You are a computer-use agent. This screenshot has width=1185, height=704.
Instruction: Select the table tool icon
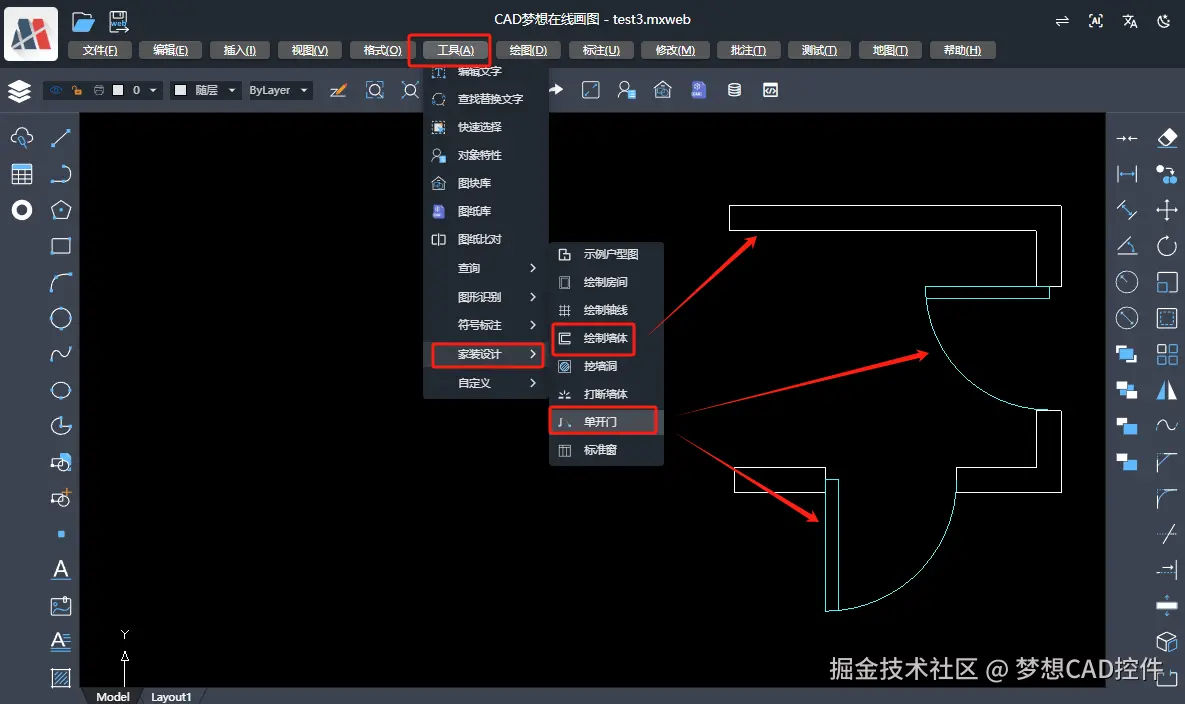point(21,174)
